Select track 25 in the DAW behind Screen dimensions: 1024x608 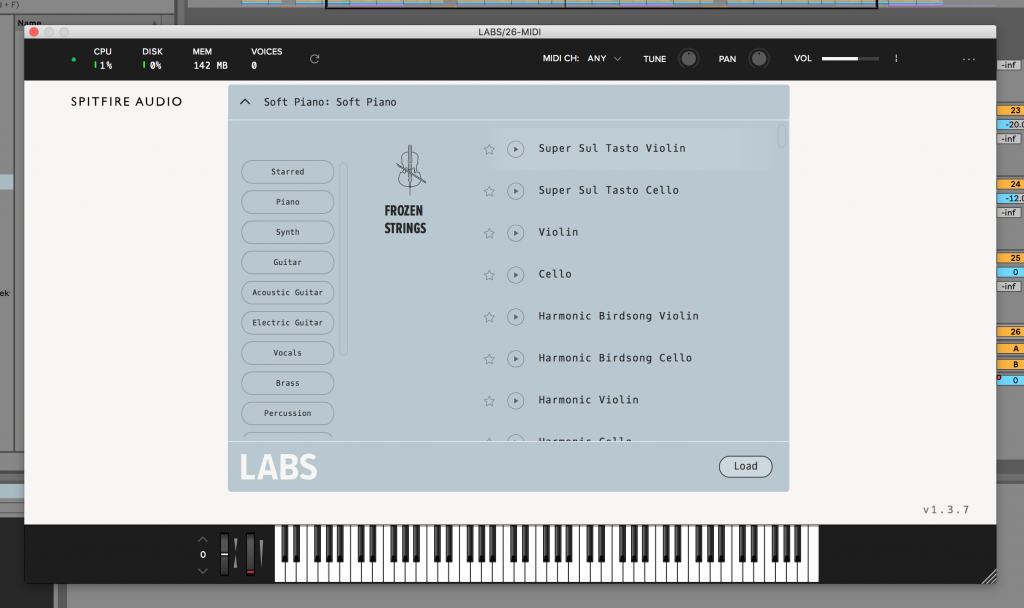[1010, 258]
